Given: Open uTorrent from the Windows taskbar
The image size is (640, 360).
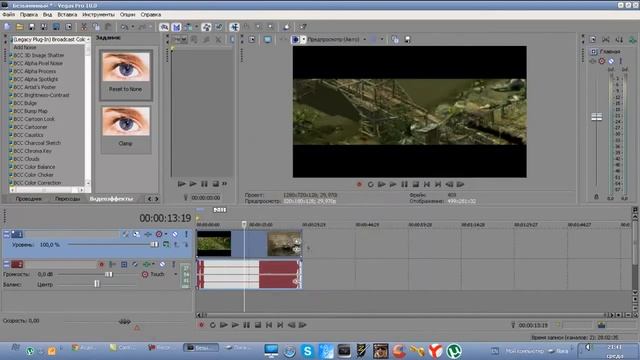Looking at the screenshot, I should 453,351.
